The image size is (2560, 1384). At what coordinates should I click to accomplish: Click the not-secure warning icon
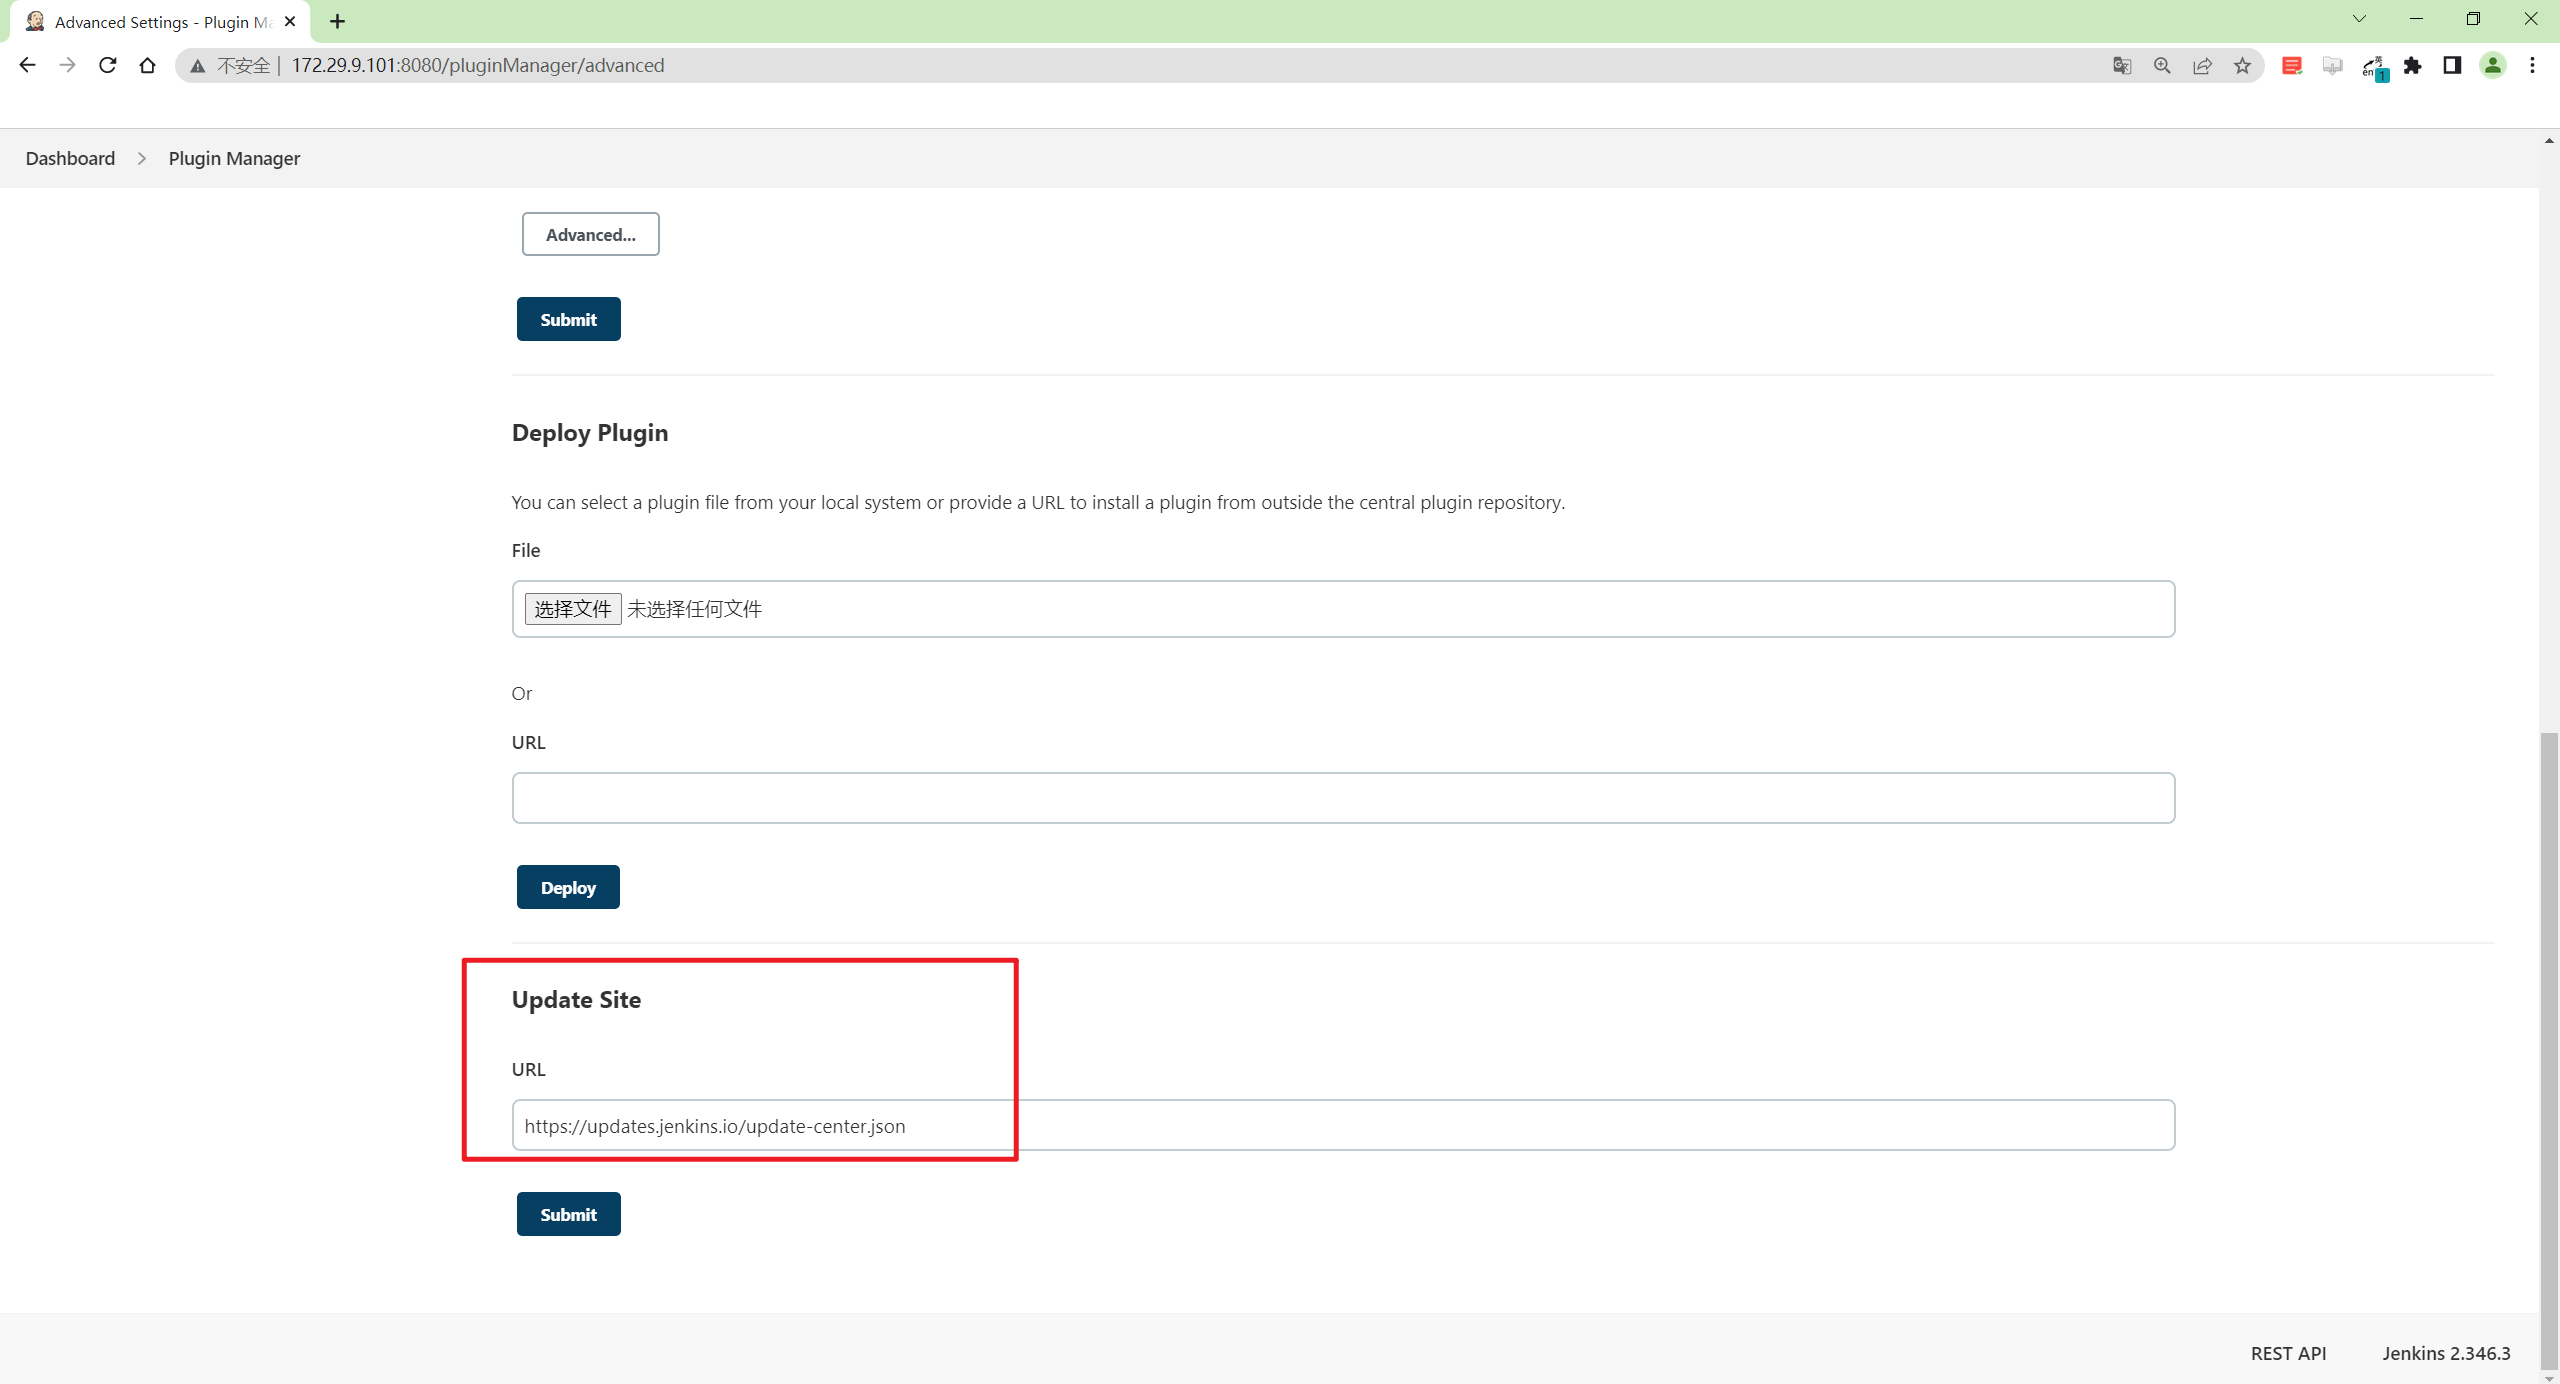(x=198, y=66)
